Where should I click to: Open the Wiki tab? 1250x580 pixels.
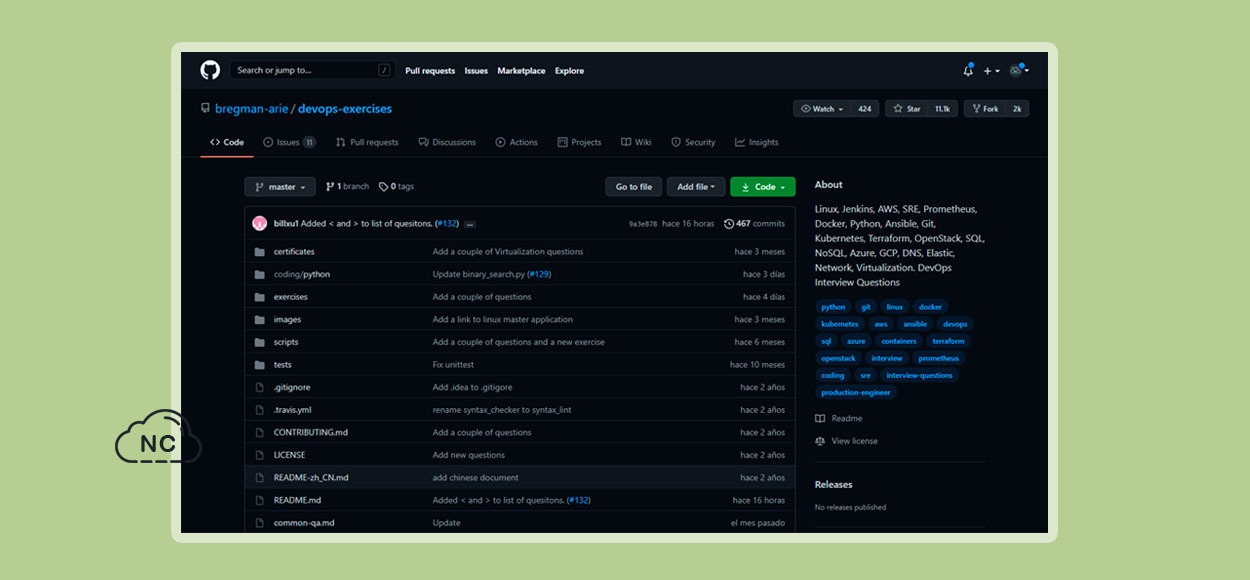pos(636,142)
